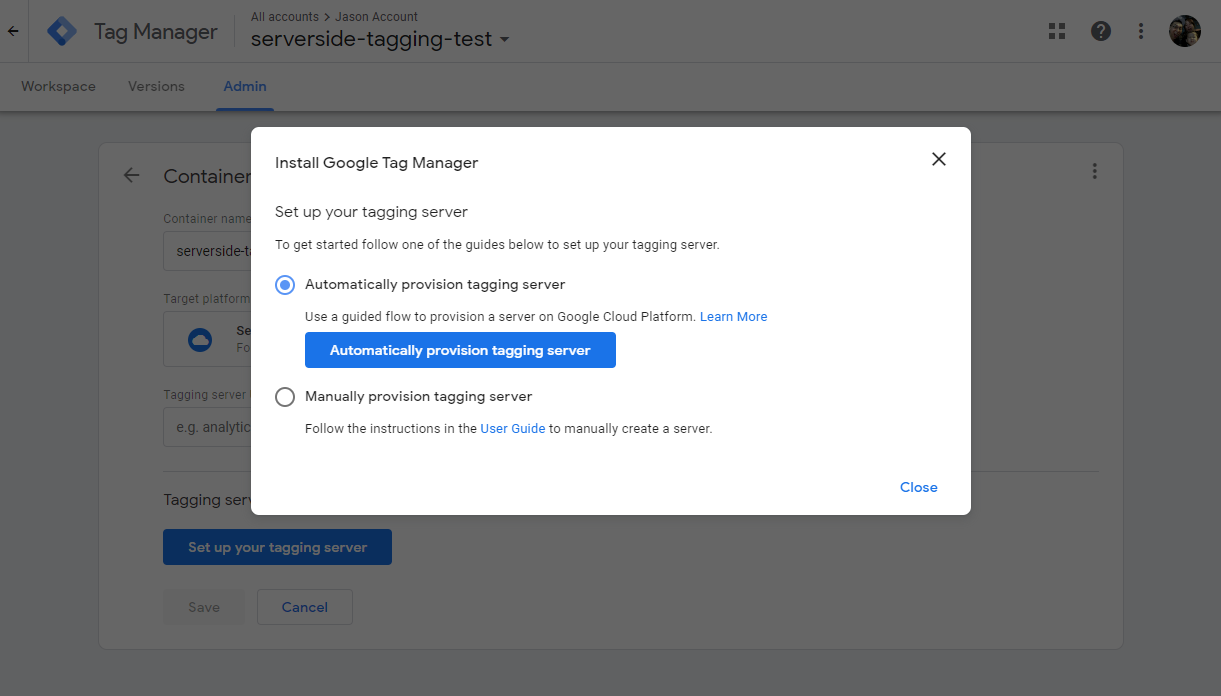This screenshot has height=696, width=1221.
Task: Select Manually provision tagging server radio
Action: tap(285, 397)
